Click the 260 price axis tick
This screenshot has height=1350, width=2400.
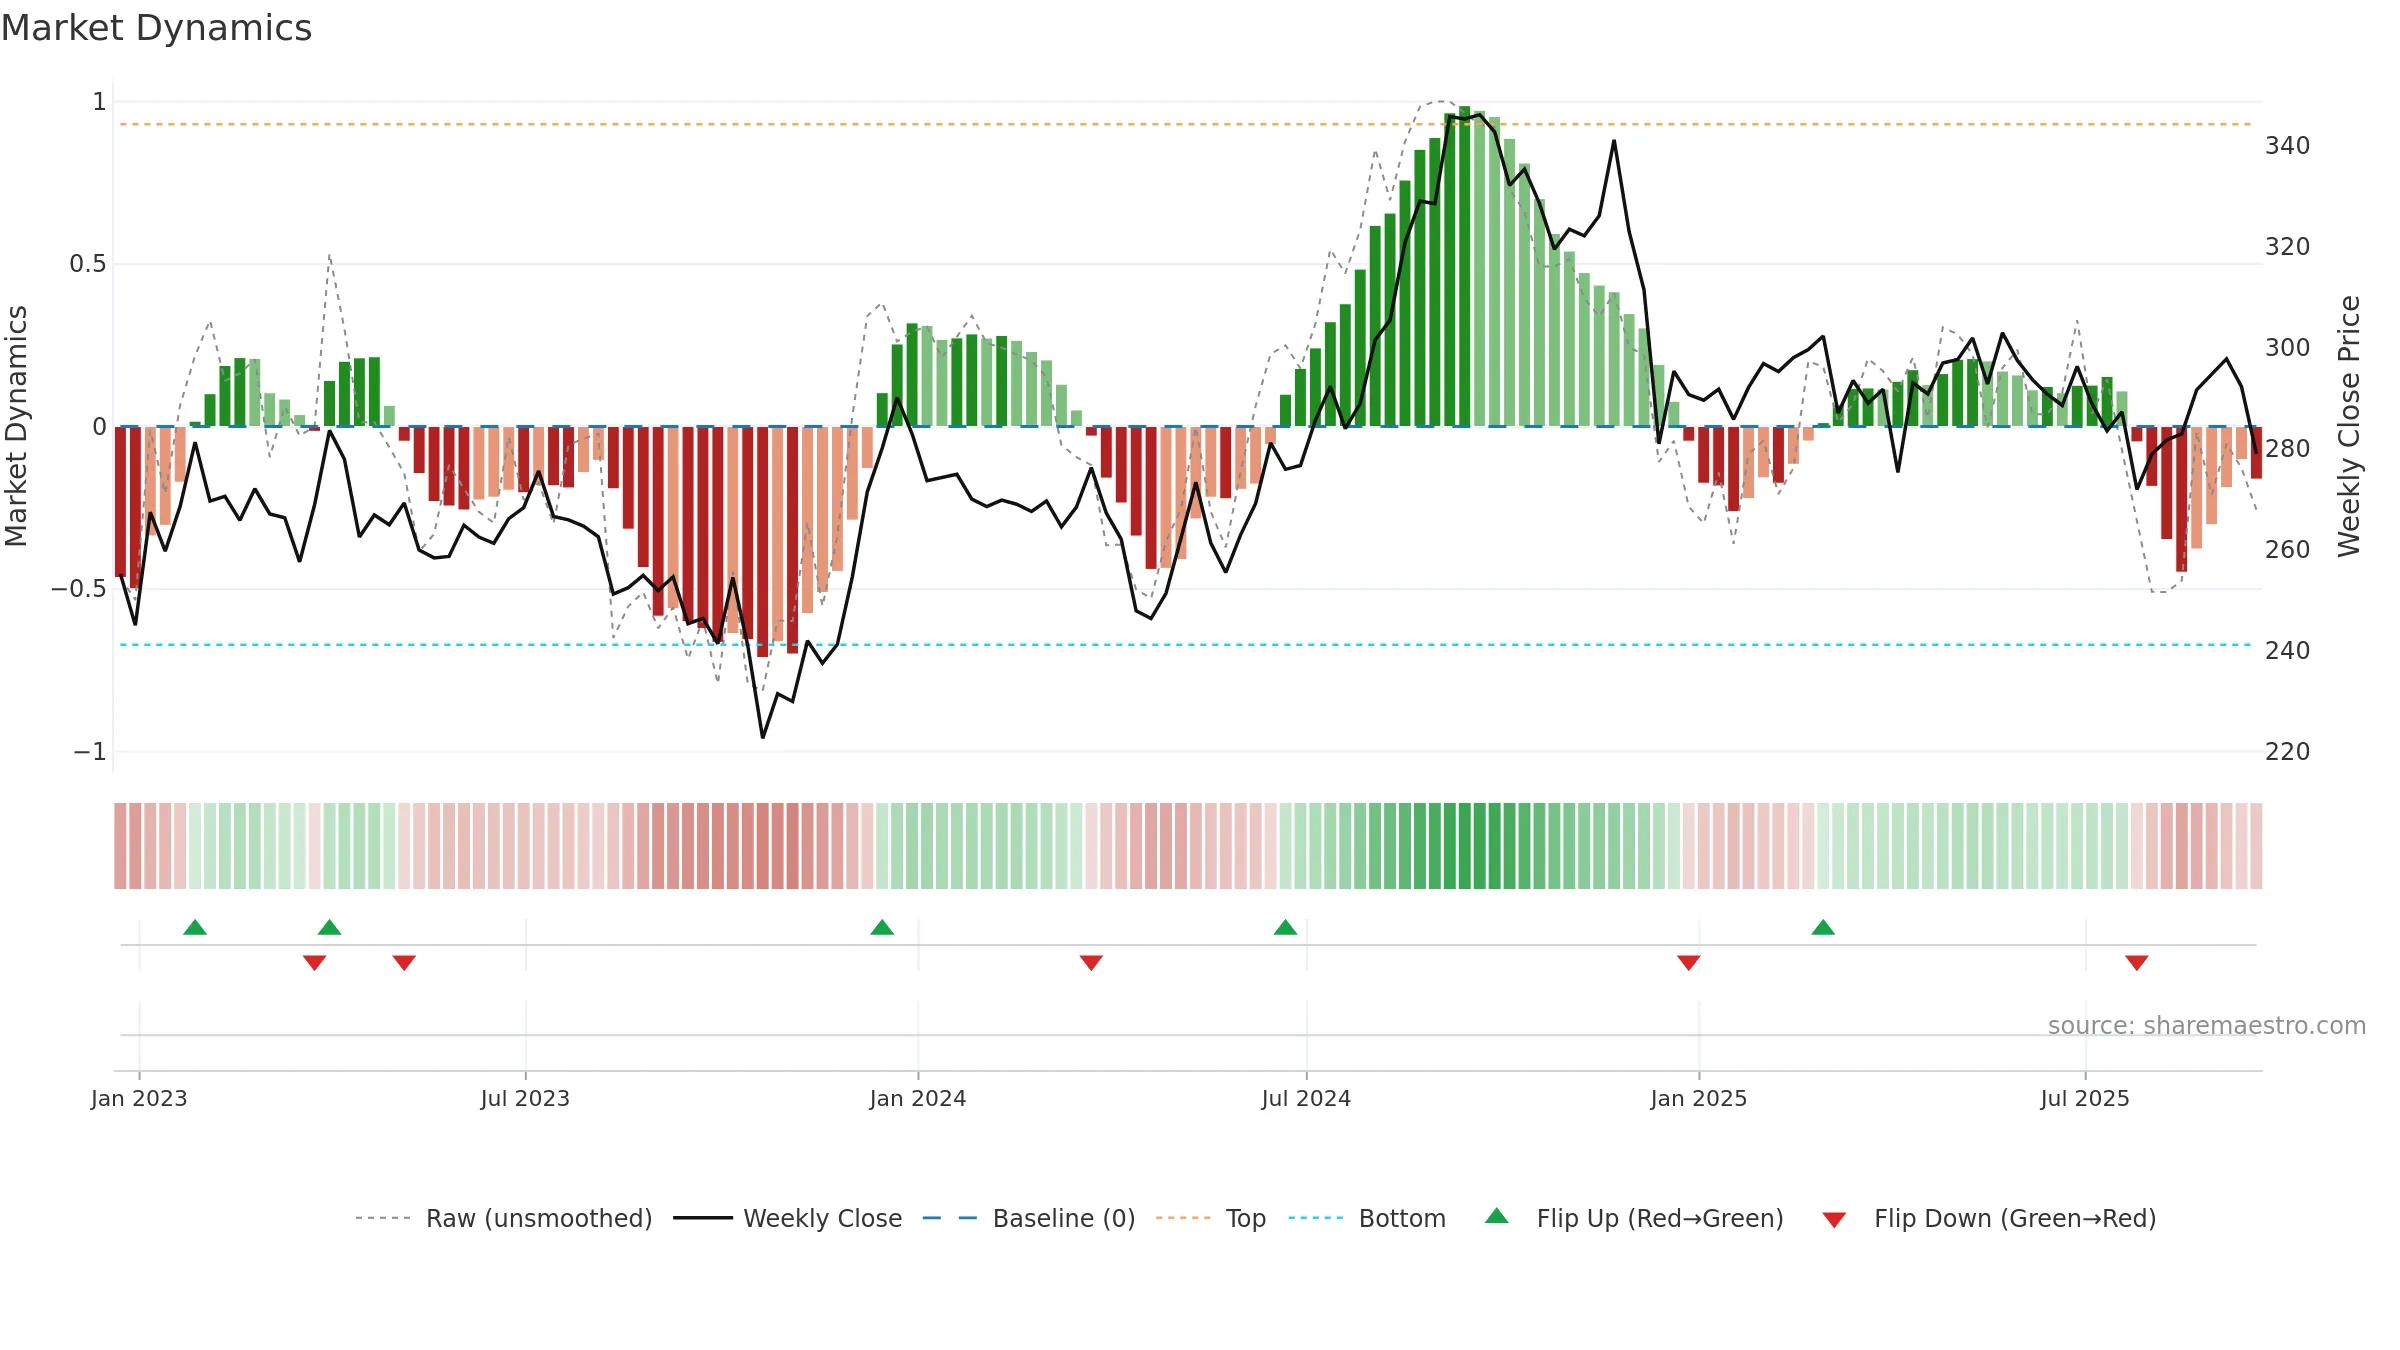click(2288, 550)
